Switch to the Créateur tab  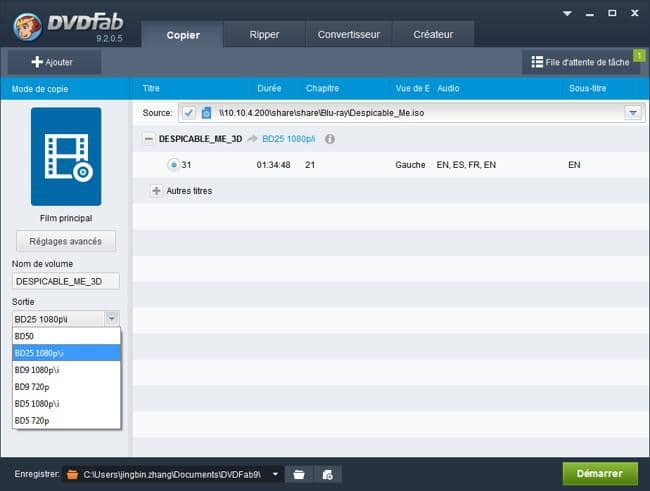pyautogui.click(x=433, y=34)
